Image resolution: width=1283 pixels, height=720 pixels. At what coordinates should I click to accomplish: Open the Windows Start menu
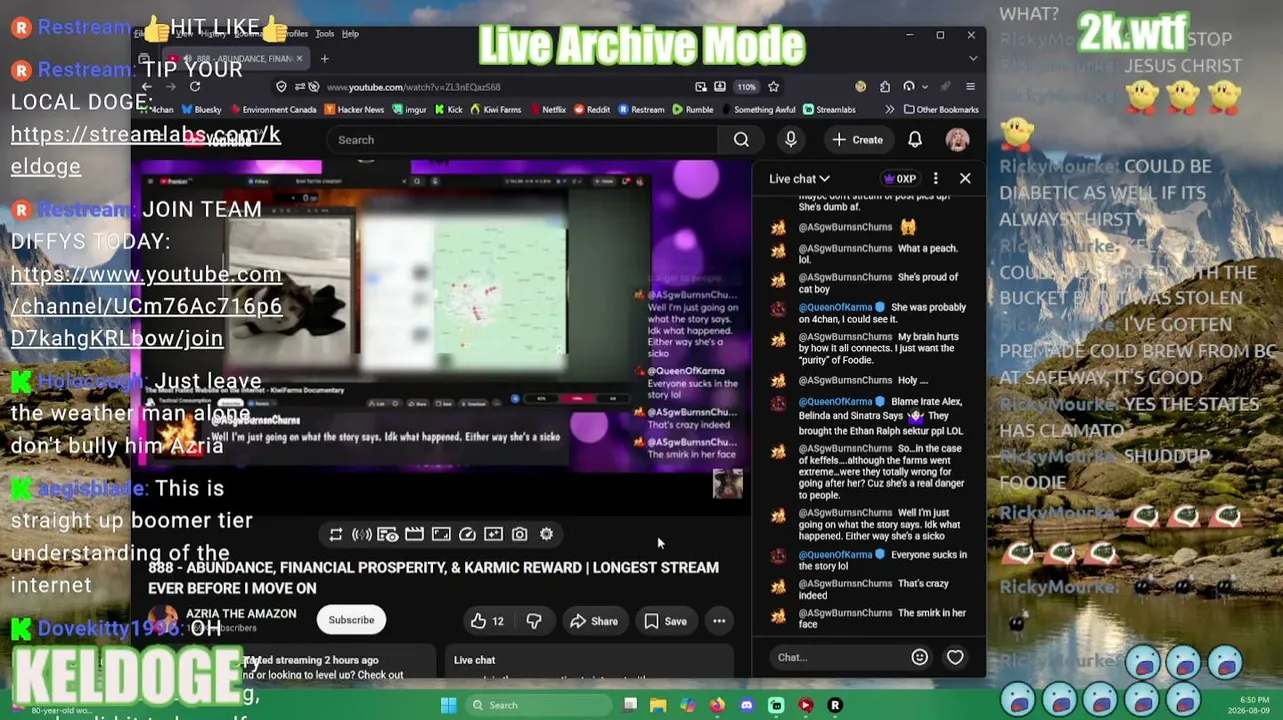pos(449,705)
